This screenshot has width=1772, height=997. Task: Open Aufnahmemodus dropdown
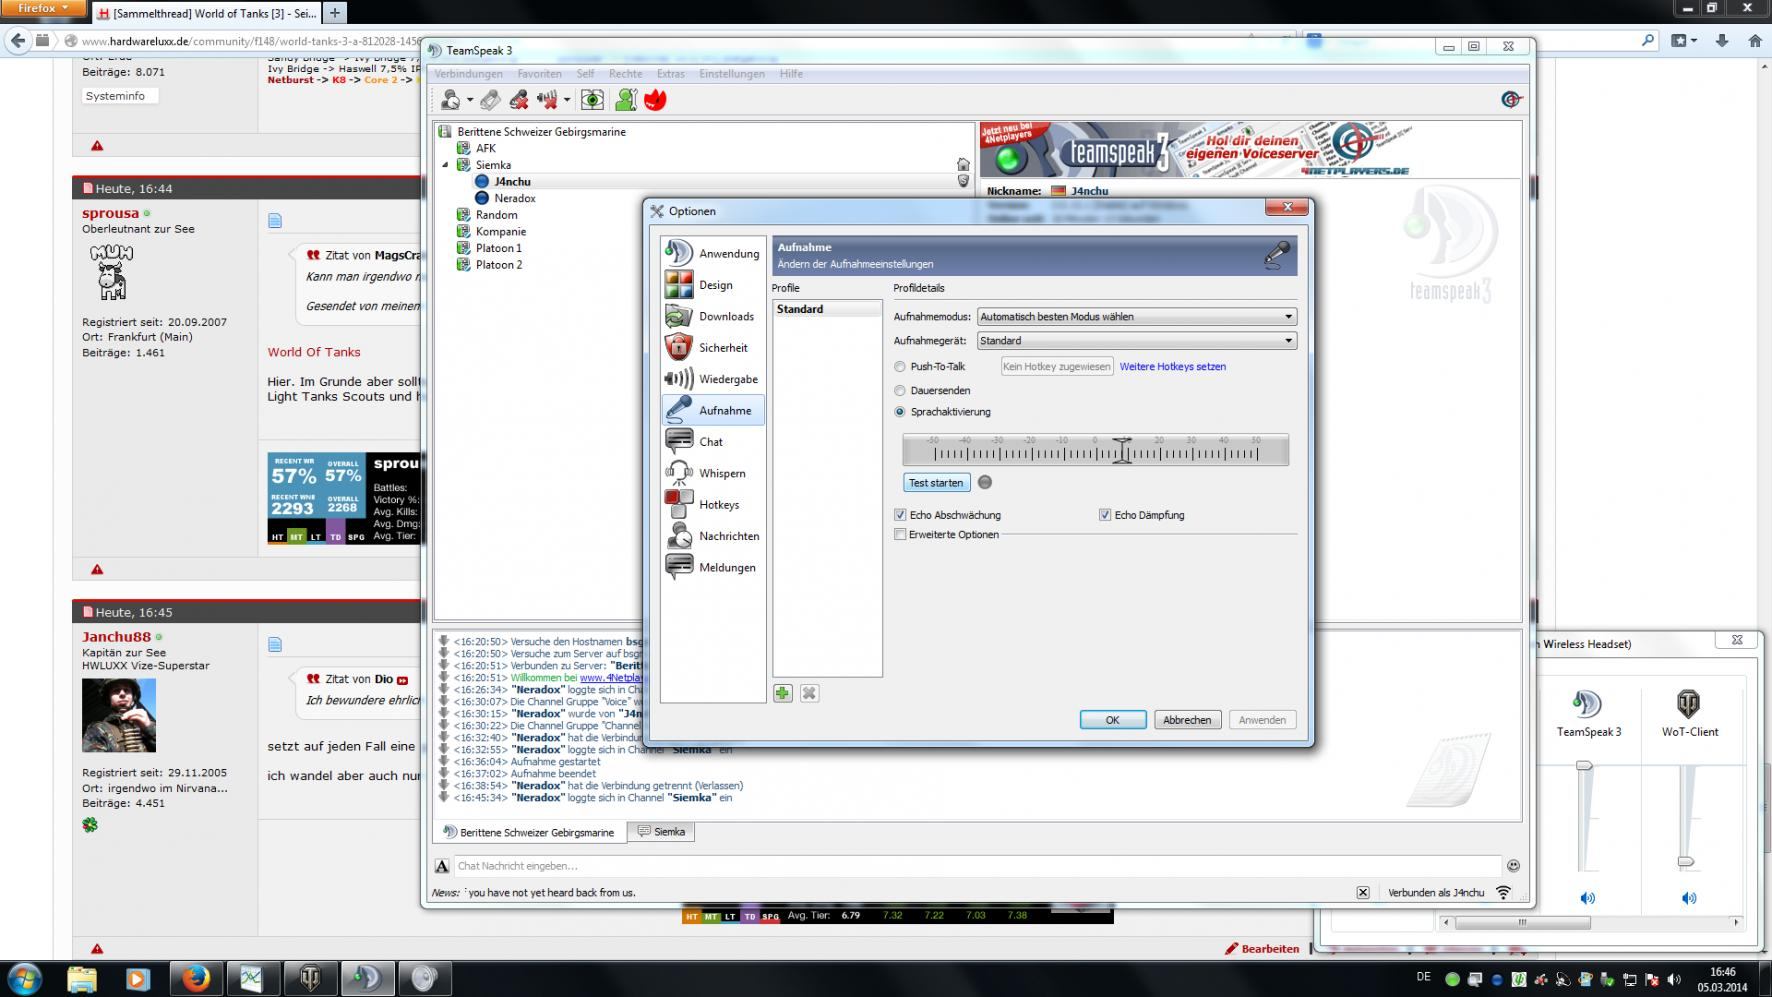click(1137, 316)
